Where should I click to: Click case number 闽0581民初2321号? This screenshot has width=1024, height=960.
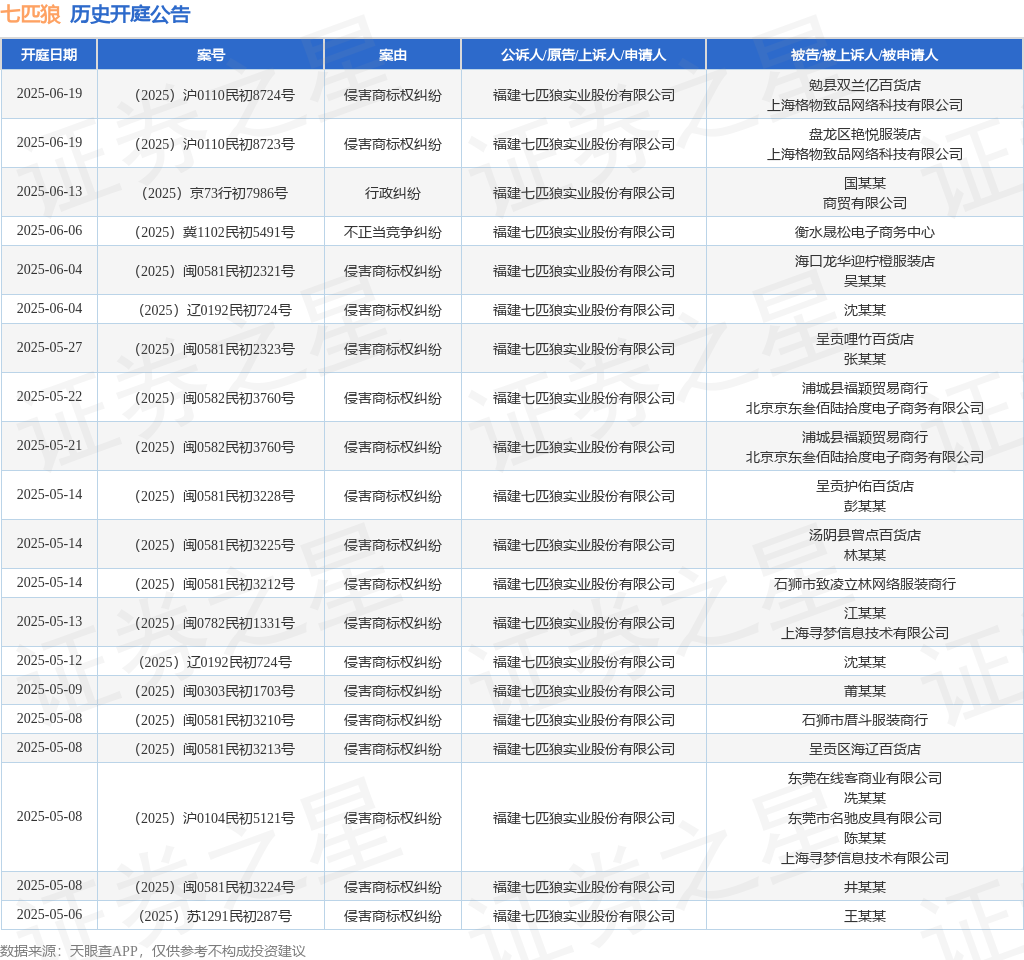click(215, 271)
